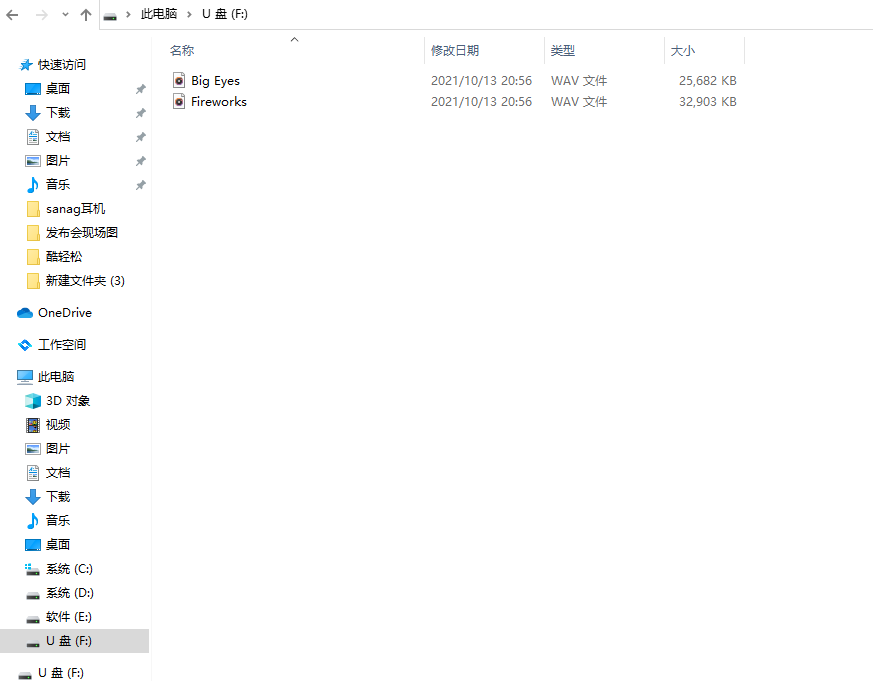Image resolution: width=873 pixels, height=681 pixels.
Task: Click the pin icon next to pinned 音乐
Action: (141, 185)
